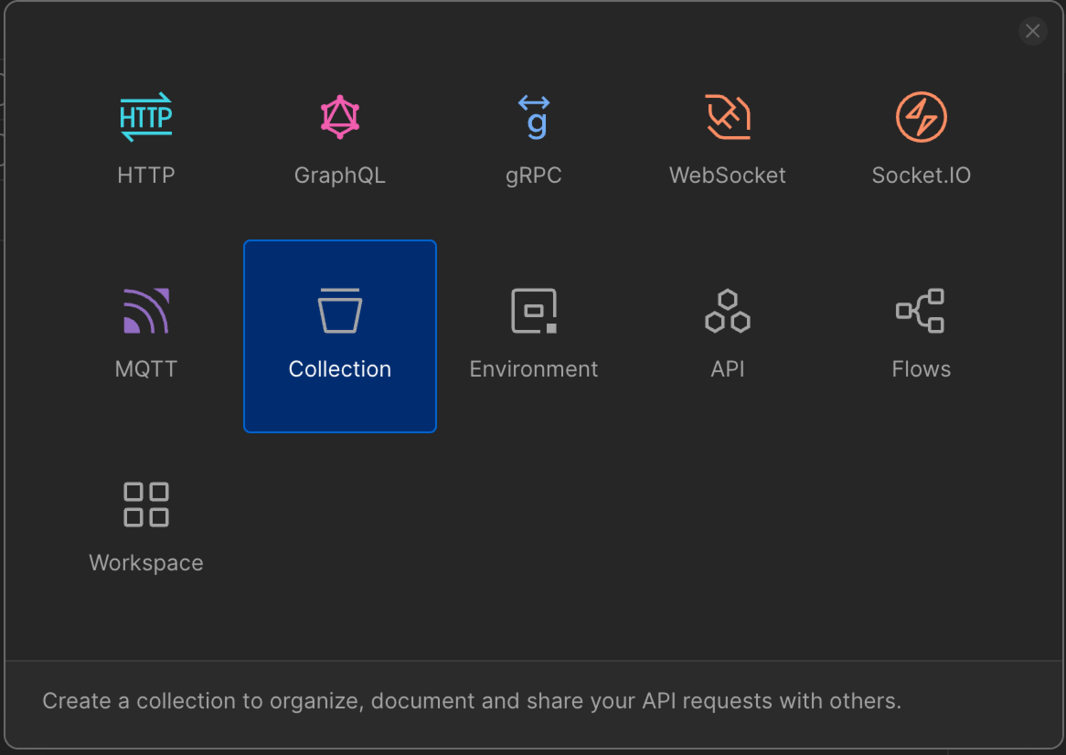Viewport: 1066px width, 755px height.
Task: Pick the WebSocket orange icon
Action: pos(728,117)
